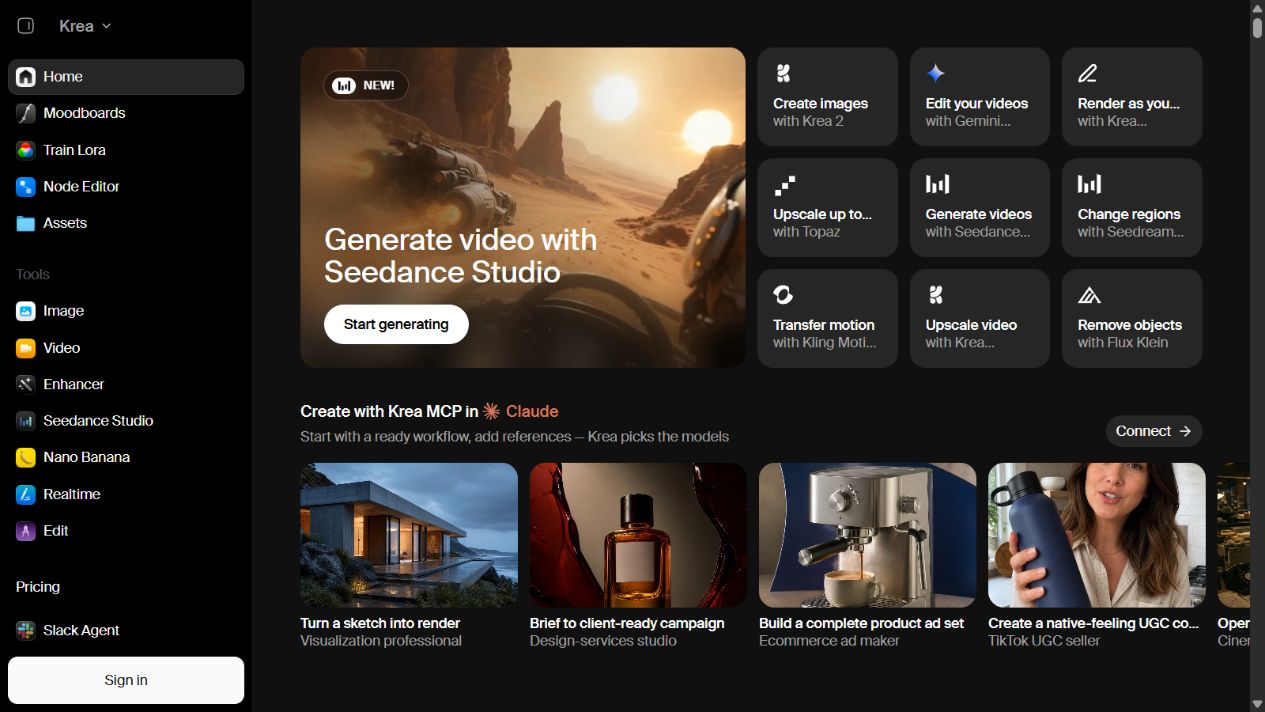Screen dimensions: 1265x712
Task: Open the Realtime tool icon
Action: (26, 494)
